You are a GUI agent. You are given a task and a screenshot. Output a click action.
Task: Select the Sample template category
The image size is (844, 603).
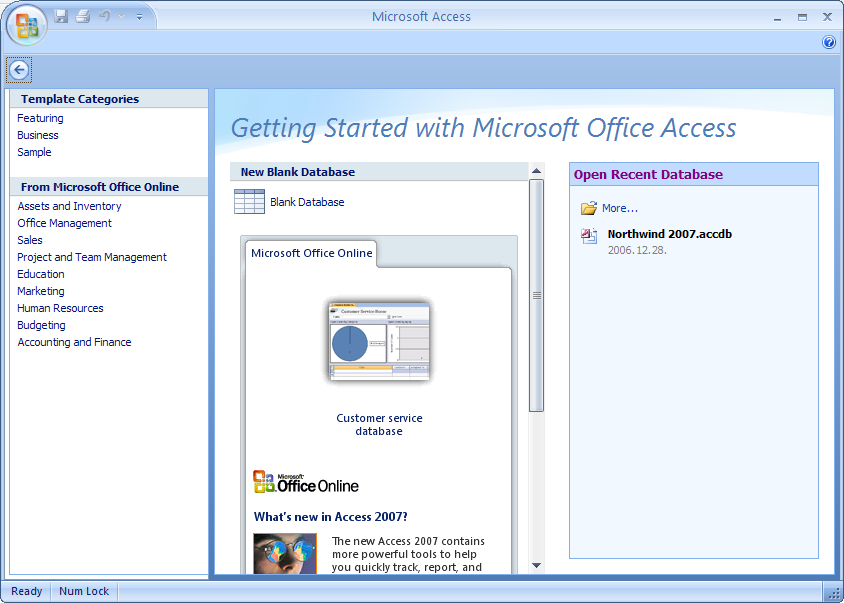tap(34, 152)
